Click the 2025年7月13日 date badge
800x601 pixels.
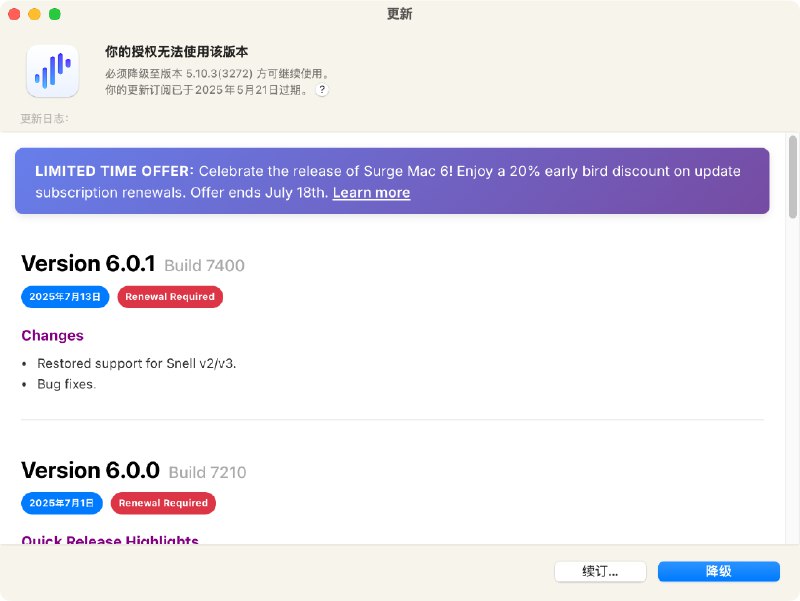(65, 297)
